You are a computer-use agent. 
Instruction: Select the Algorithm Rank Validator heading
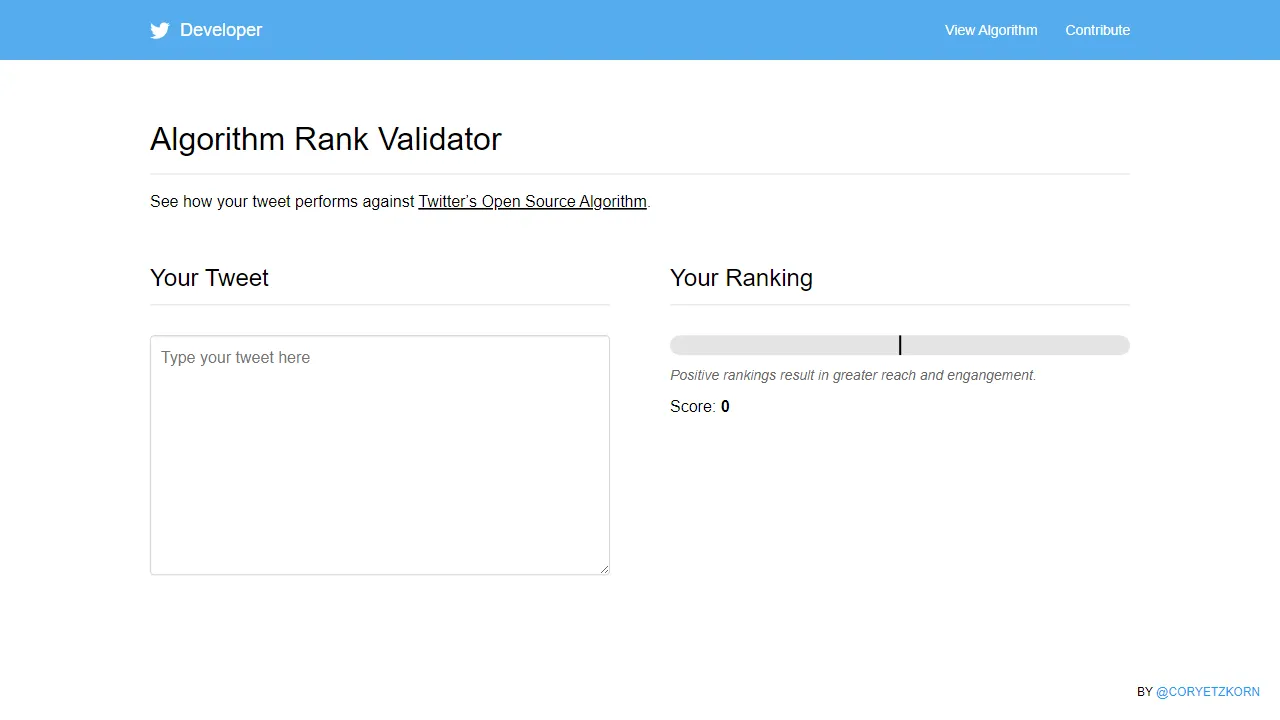coord(326,139)
